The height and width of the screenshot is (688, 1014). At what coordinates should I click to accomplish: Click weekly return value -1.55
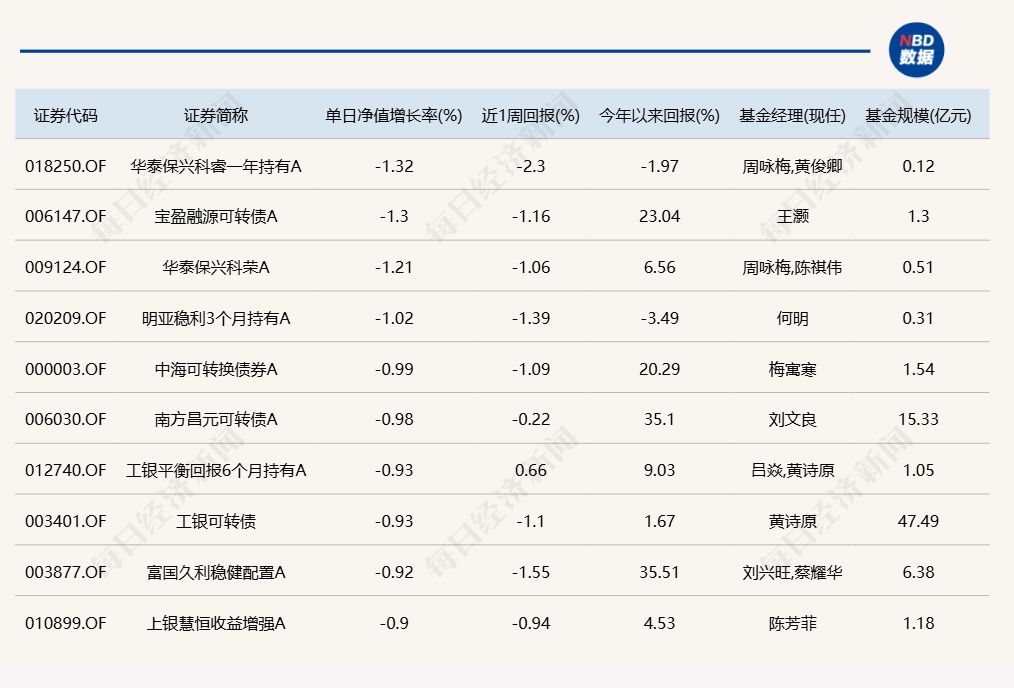[531, 572]
